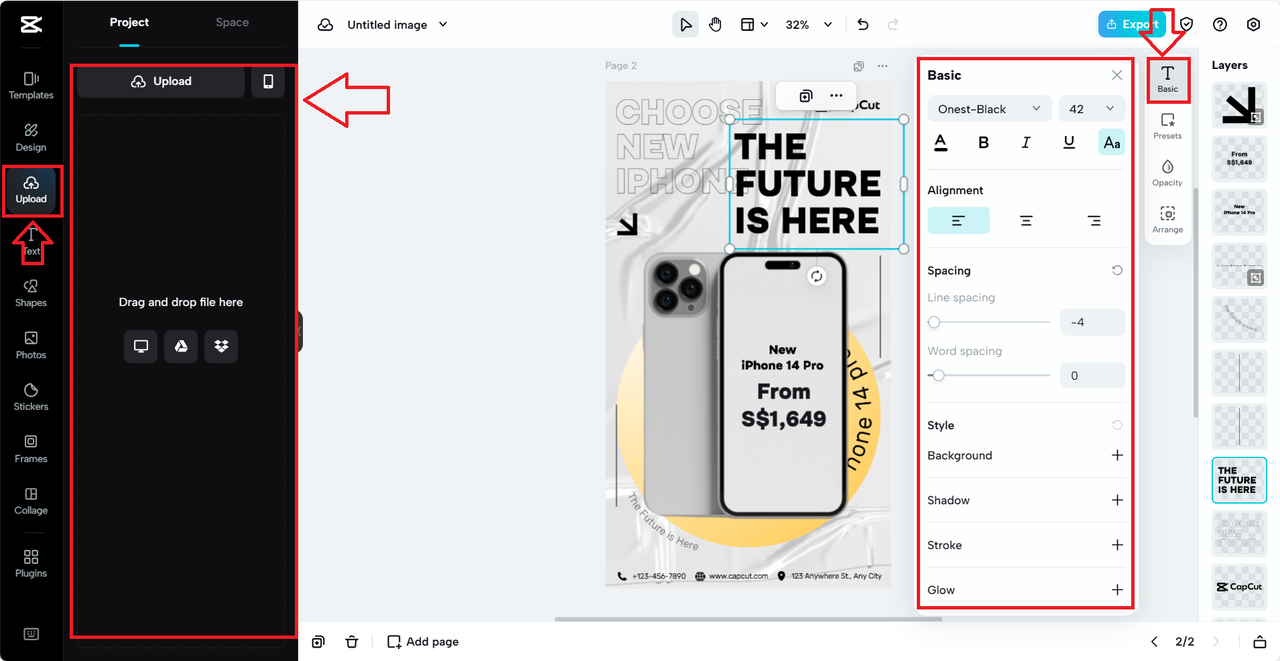Open the canvas layout size dropdown
The width and height of the screenshot is (1280, 661).
[754, 25]
